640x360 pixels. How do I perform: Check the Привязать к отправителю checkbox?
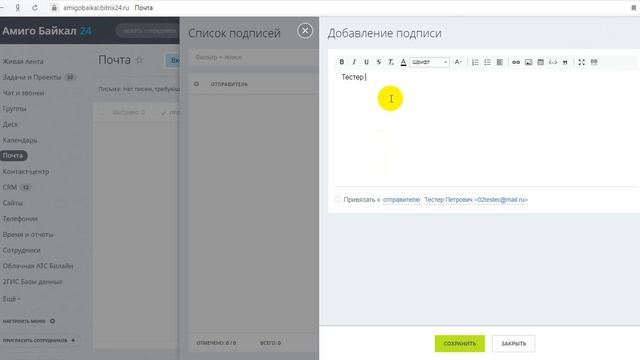click(338, 199)
